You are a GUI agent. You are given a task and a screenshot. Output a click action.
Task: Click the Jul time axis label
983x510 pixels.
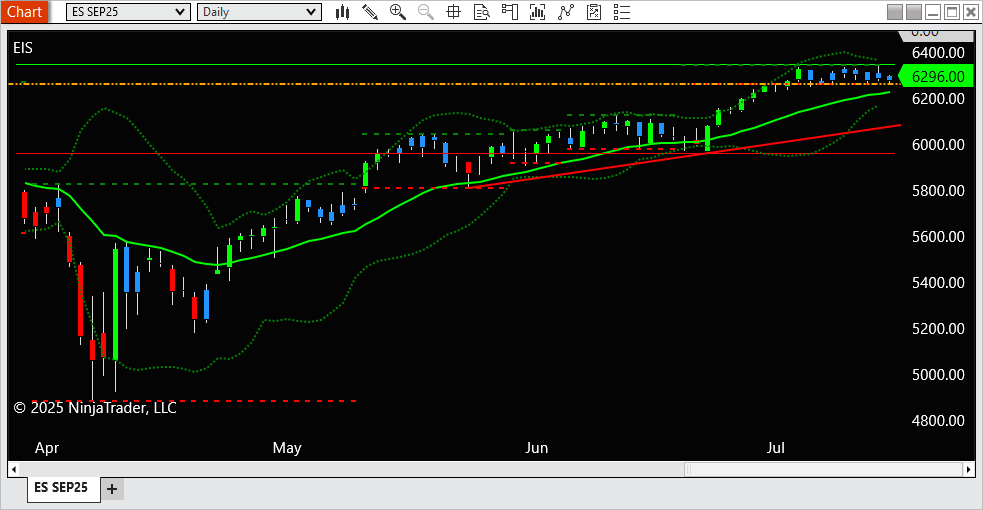[x=775, y=448]
